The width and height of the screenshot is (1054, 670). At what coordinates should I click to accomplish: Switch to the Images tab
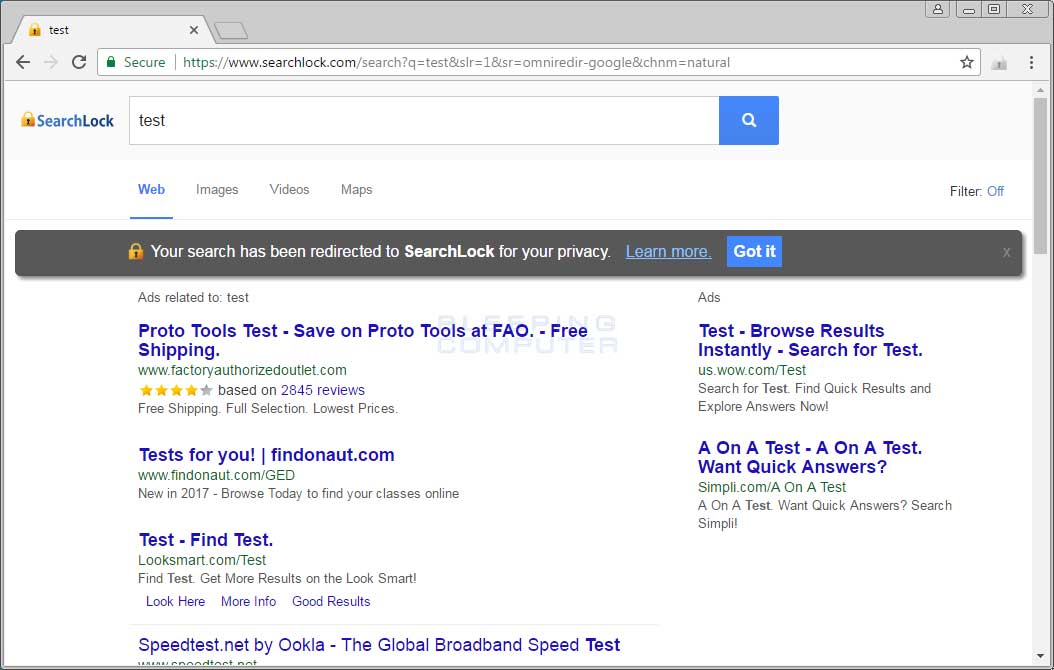pos(217,190)
